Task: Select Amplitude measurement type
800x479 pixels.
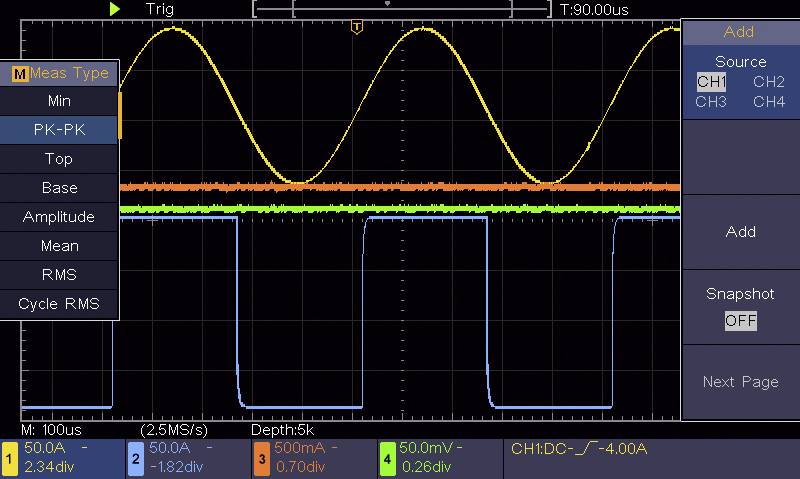Action: 59,217
